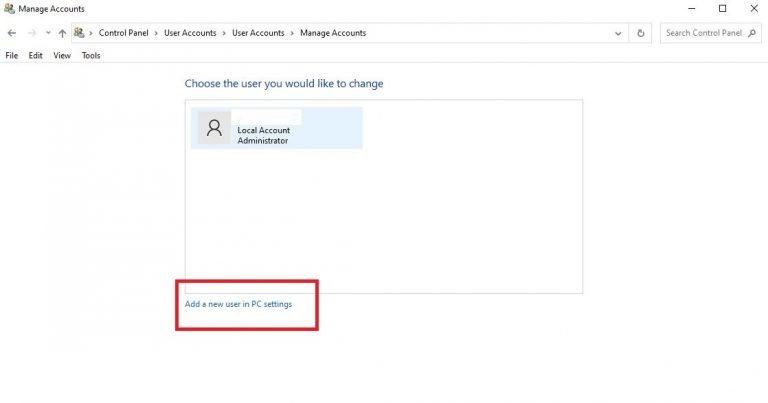Click the Forward navigation arrow

pos(30,33)
